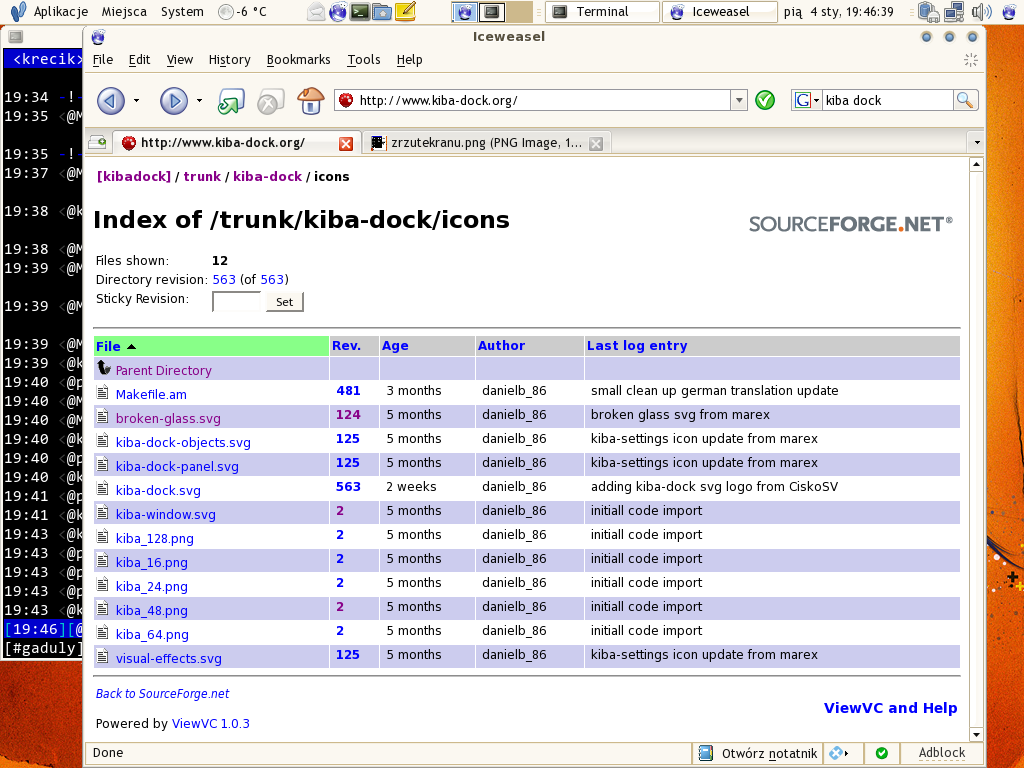The image size is (1024, 768).
Task: Open the kiba-dock-objects.svg file link
Action: [x=183, y=442]
